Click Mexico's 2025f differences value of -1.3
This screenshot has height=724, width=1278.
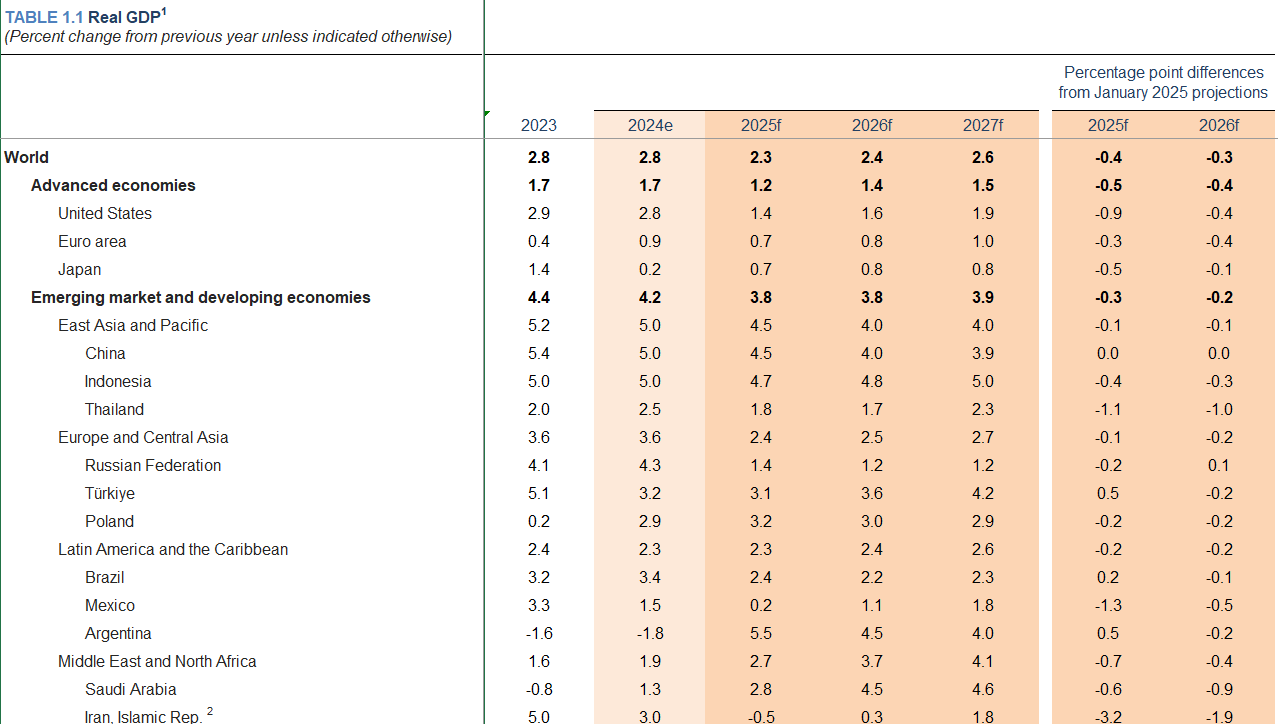point(1108,605)
